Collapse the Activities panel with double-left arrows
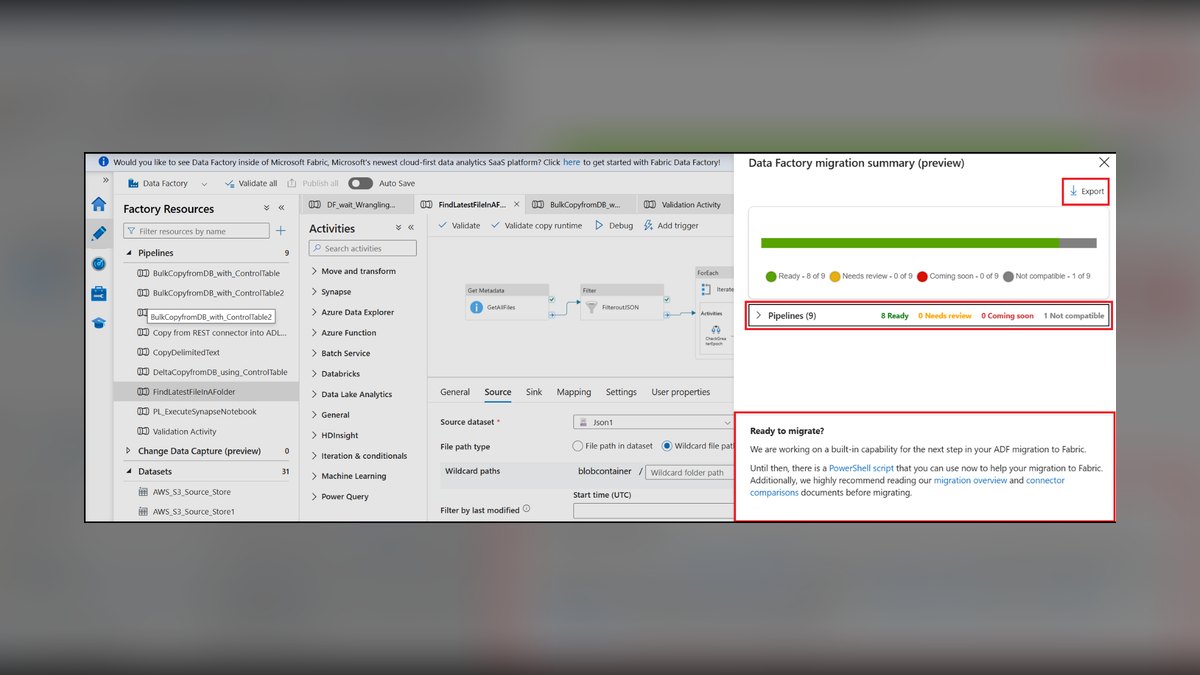1200x675 pixels. [413, 228]
